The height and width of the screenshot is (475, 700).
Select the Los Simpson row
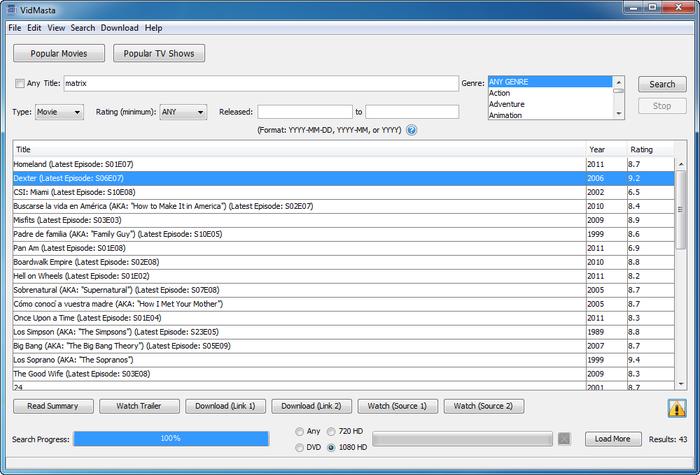(x=344, y=332)
